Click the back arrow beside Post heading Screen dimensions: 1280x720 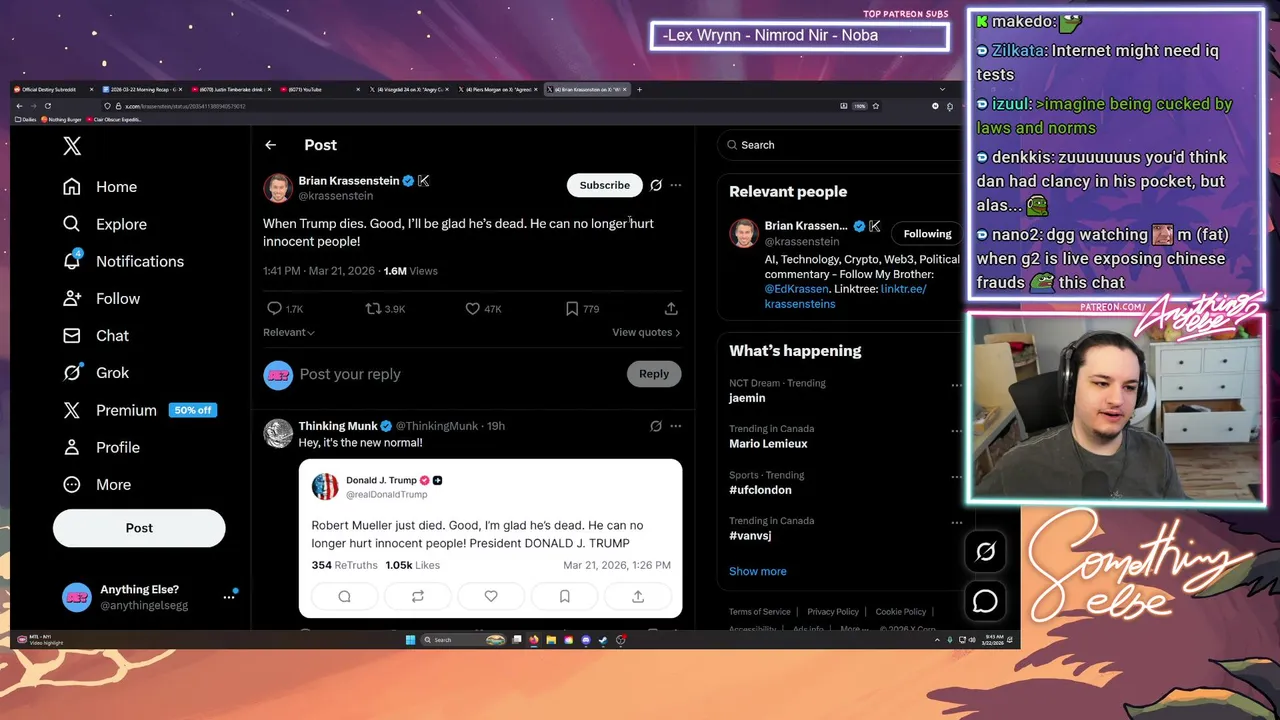270,145
